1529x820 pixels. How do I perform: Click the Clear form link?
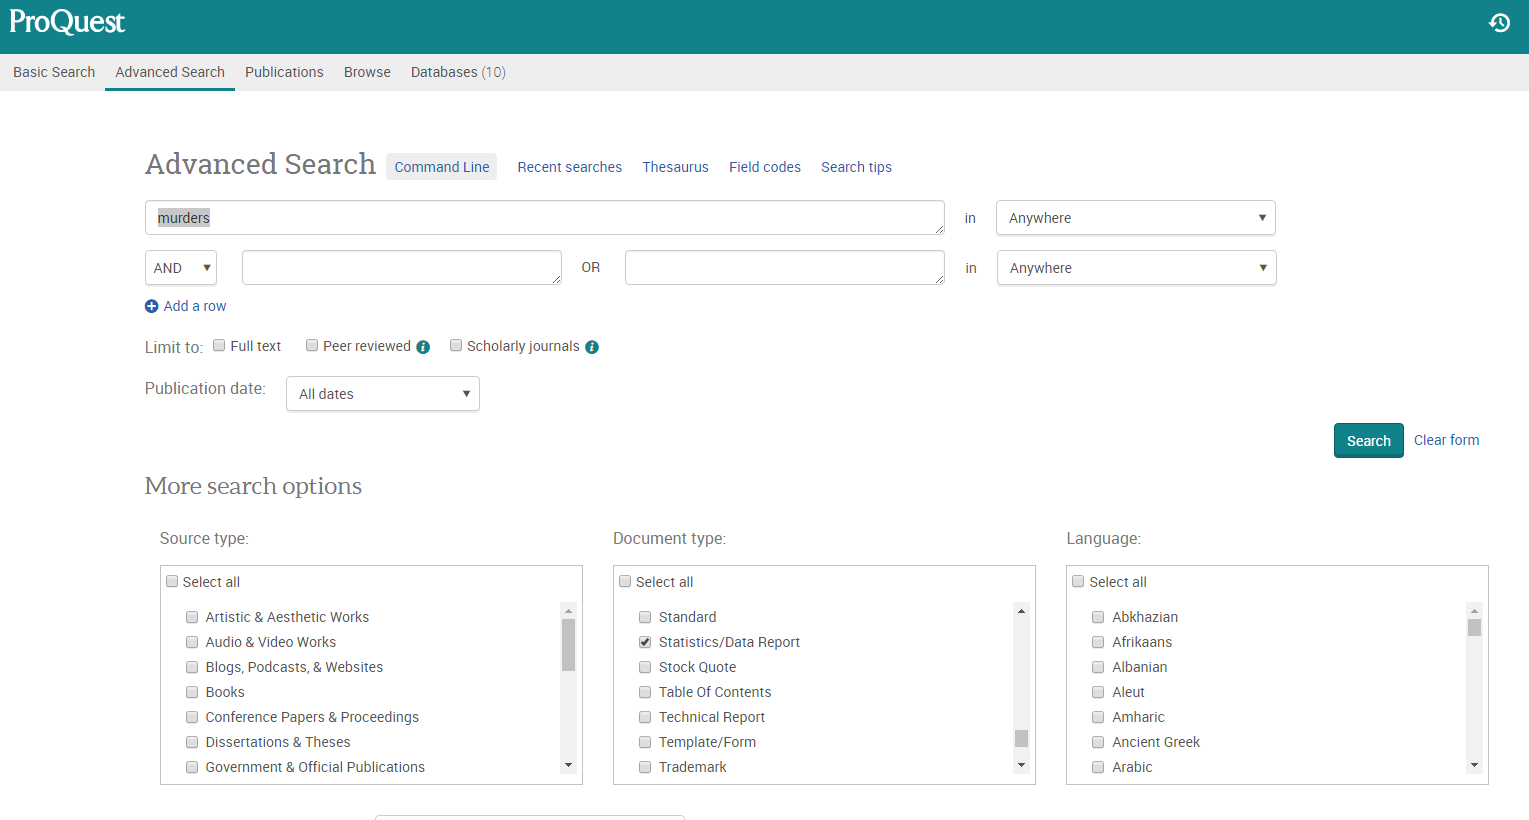[x=1446, y=440]
